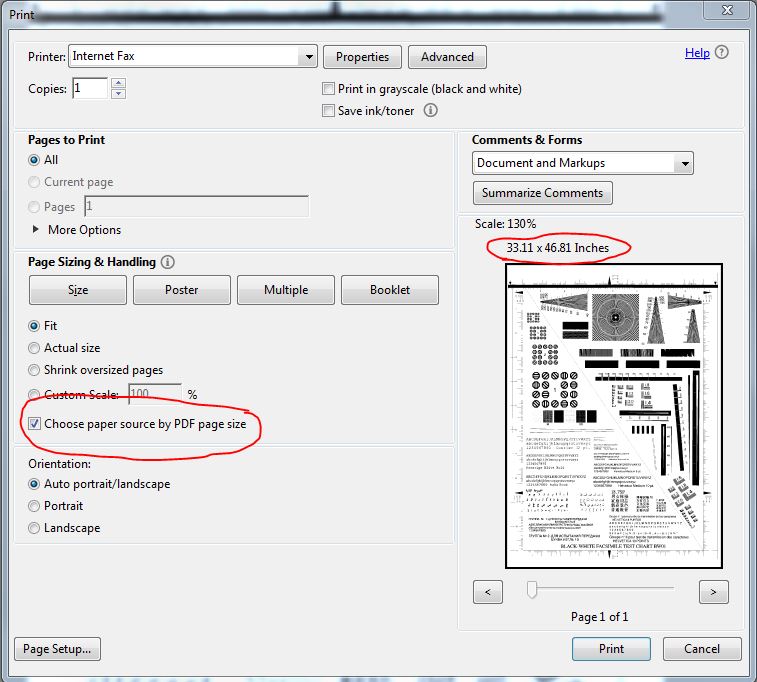Click the help question mark icon
The height and width of the screenshot is (682, 757).
(722, 54)
